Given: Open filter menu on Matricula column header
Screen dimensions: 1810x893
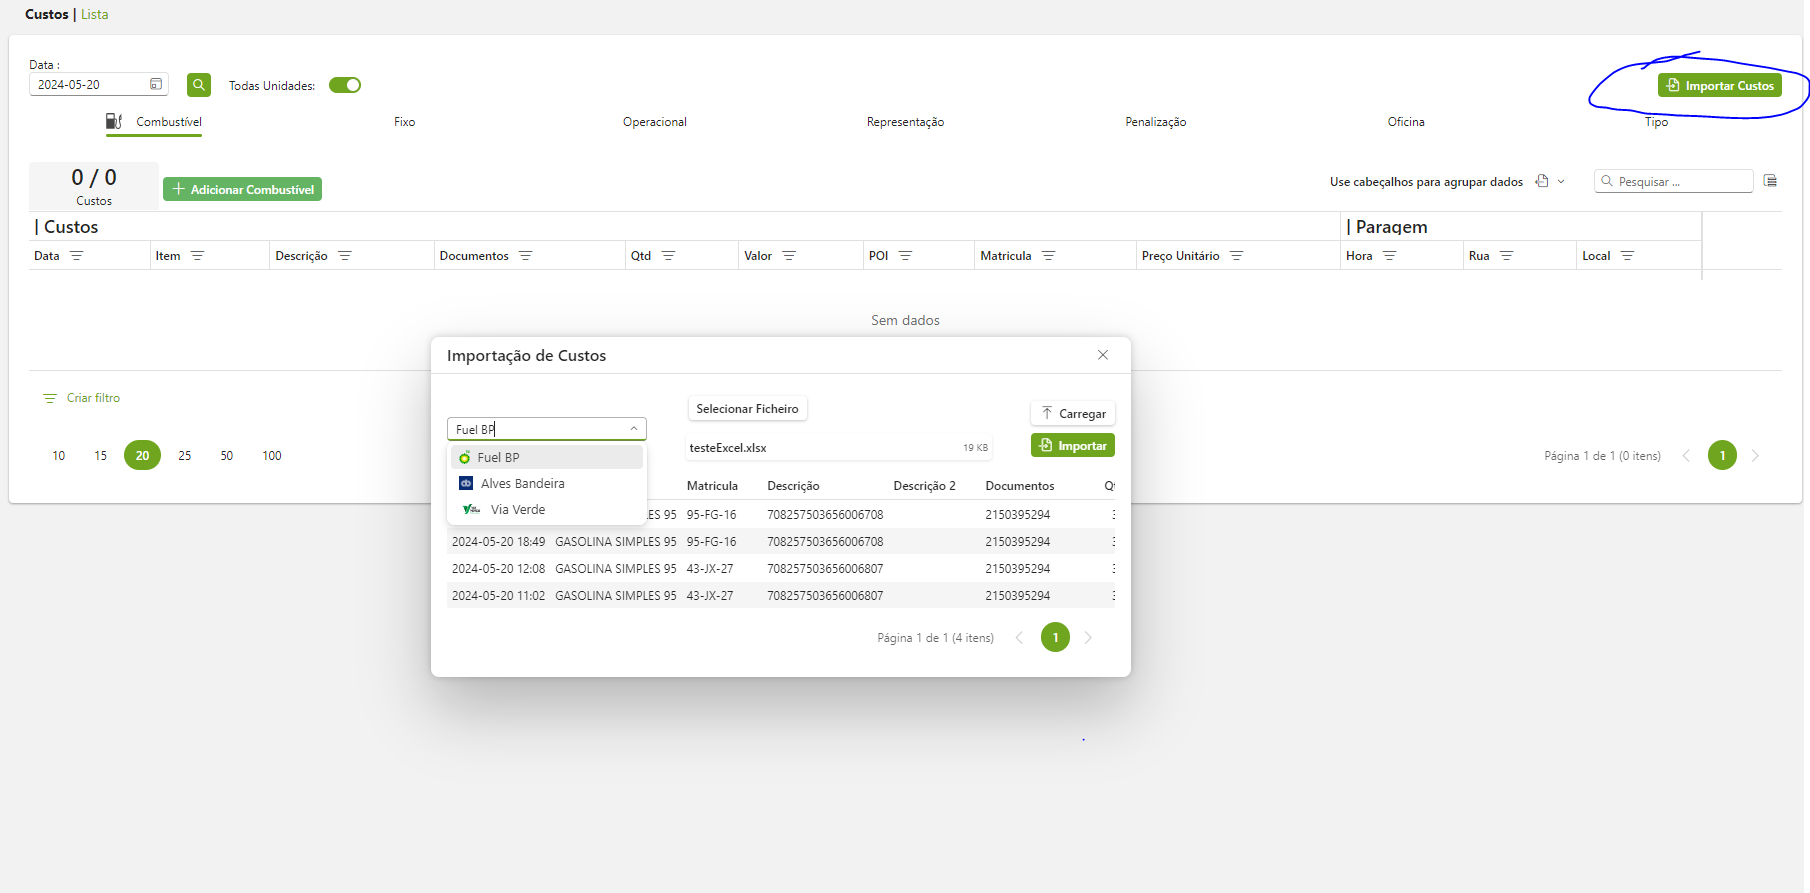Looking at the screenshot, I should 1048,256.
